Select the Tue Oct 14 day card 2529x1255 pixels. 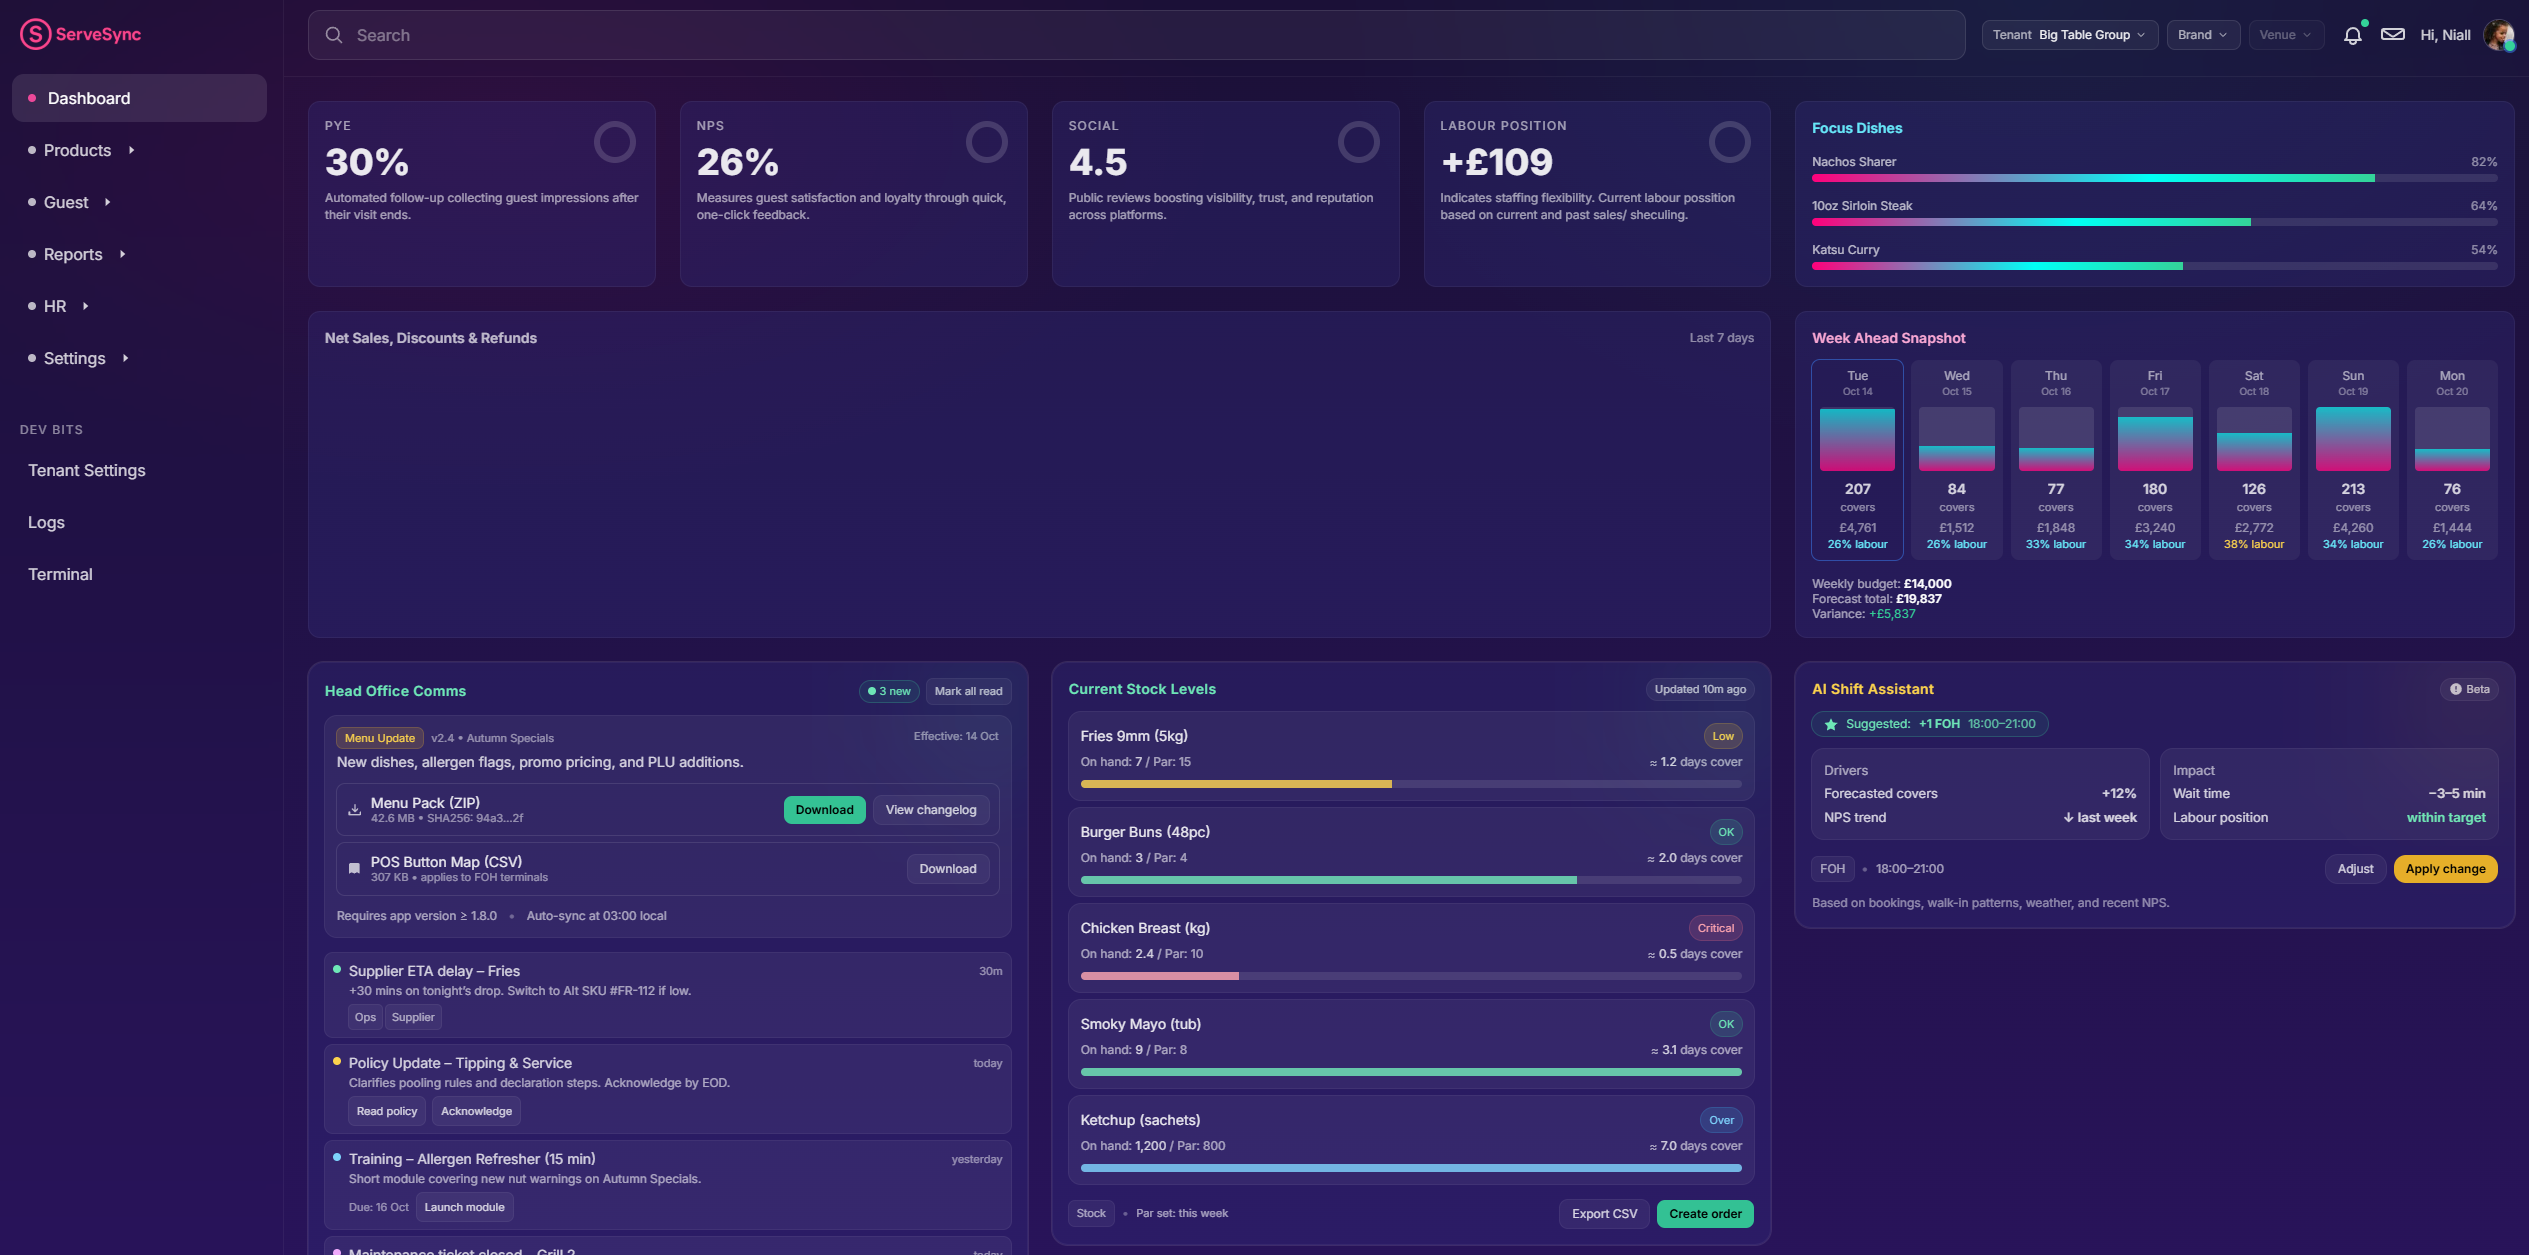coord(1857,460)
